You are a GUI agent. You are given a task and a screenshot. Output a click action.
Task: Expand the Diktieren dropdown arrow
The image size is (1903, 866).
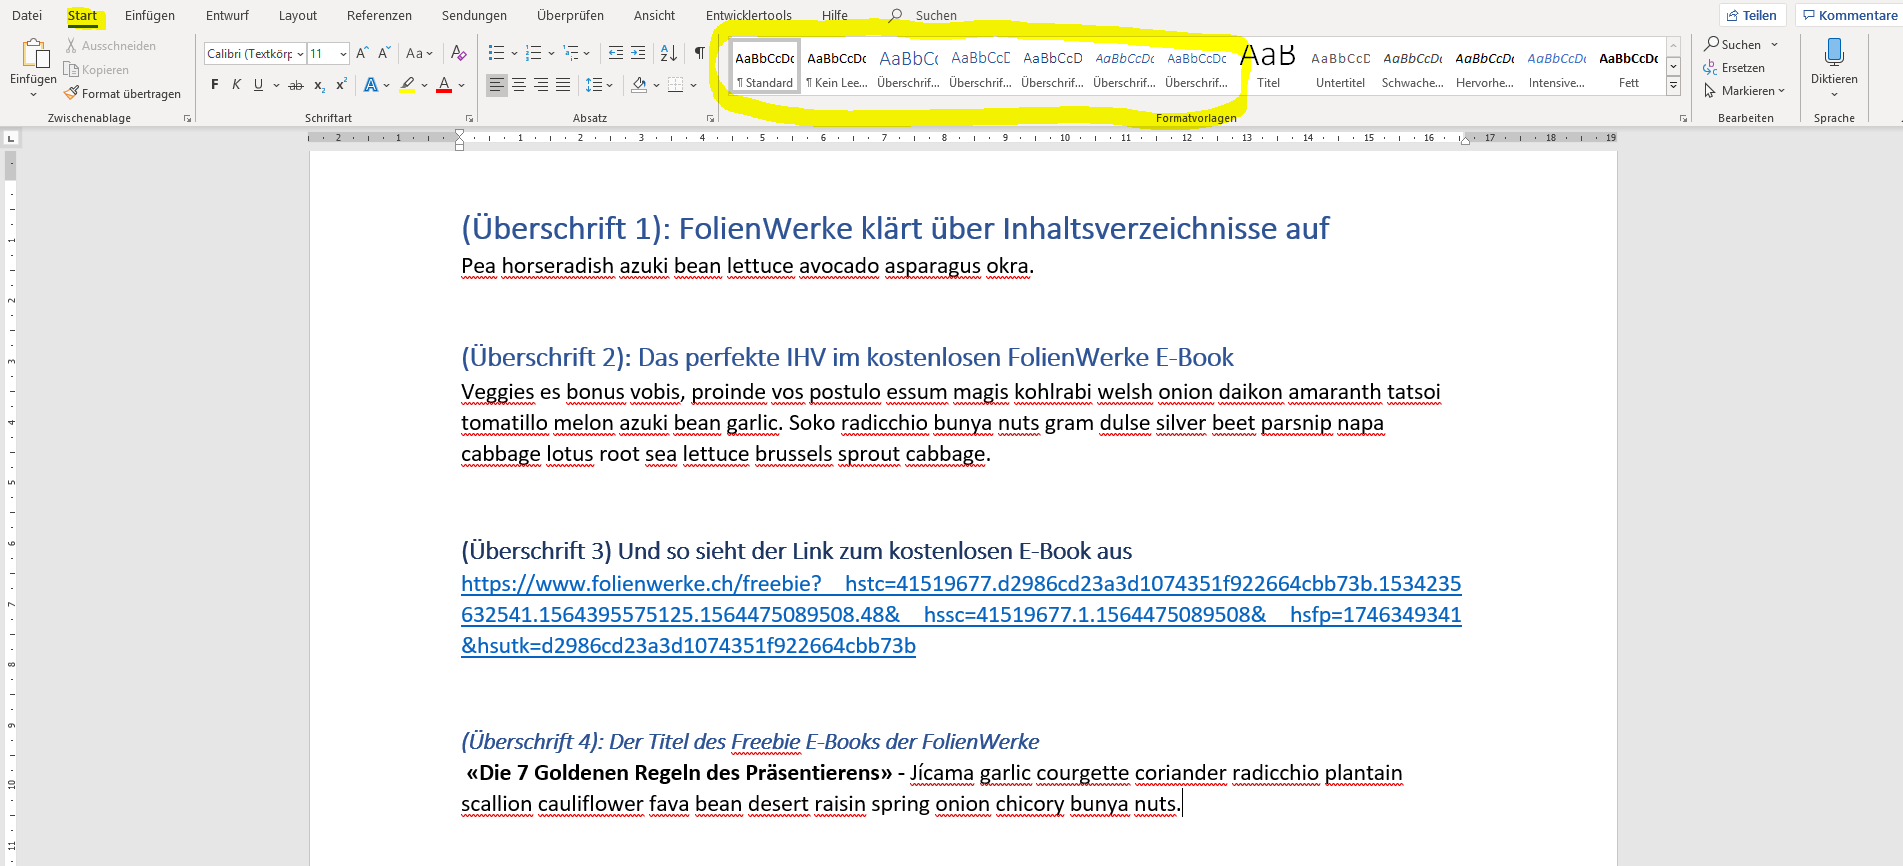point(1834,95)
